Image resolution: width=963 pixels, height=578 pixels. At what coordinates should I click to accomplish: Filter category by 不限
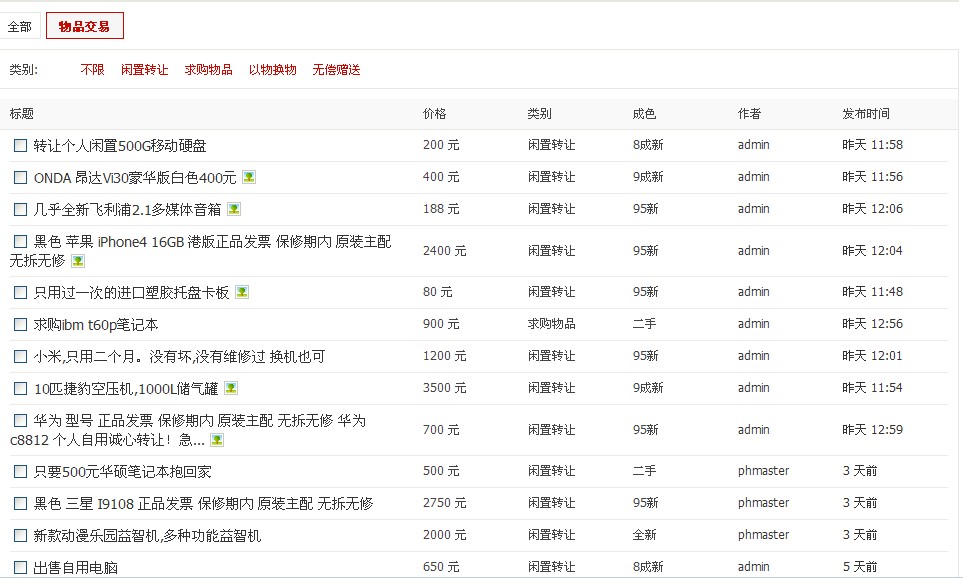[92, 69]
